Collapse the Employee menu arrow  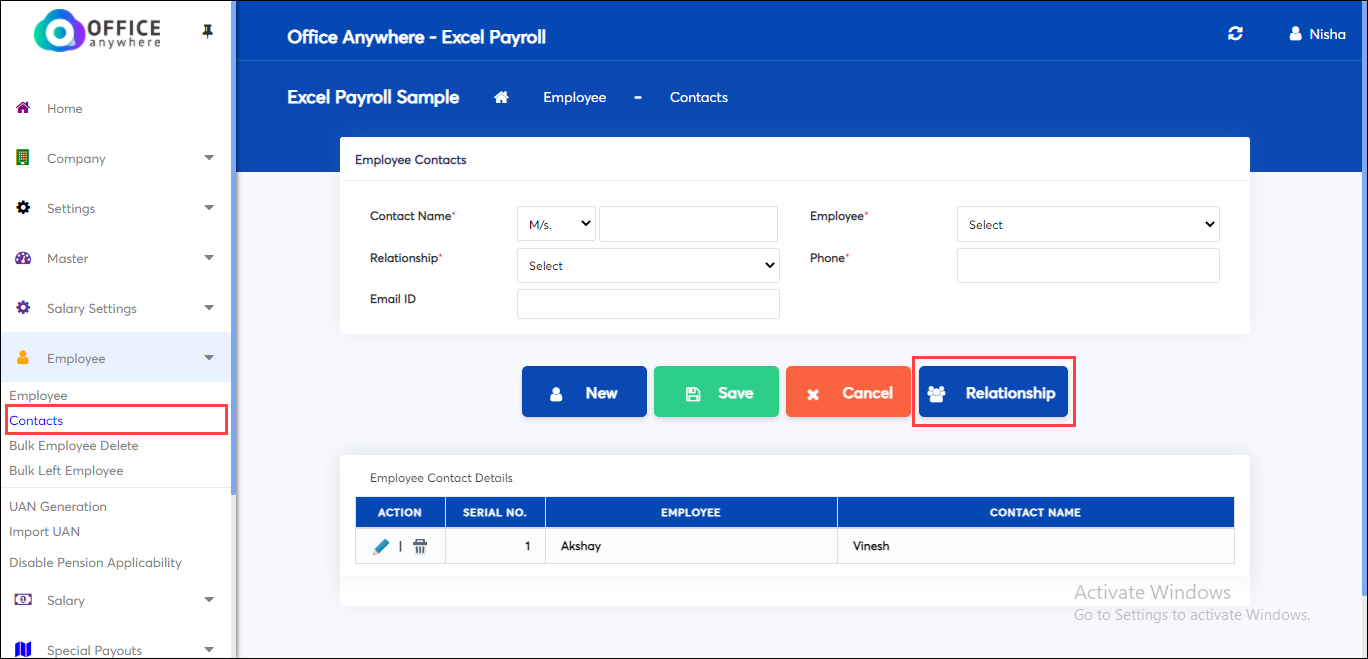tap(209, 358)
